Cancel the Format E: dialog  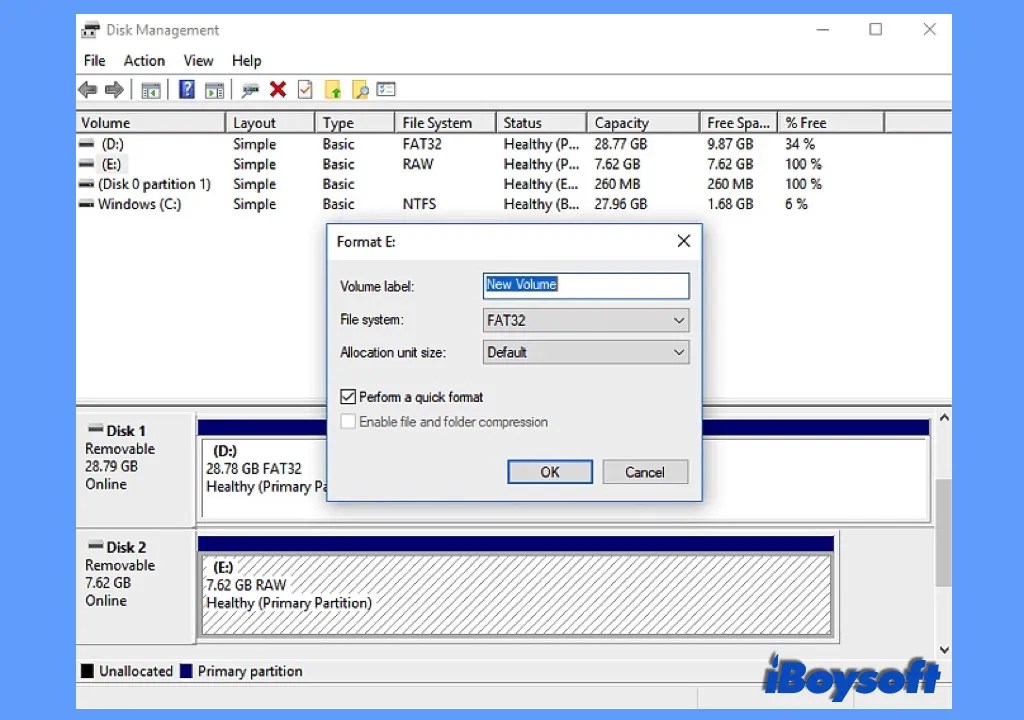click(x=645, y=471)
